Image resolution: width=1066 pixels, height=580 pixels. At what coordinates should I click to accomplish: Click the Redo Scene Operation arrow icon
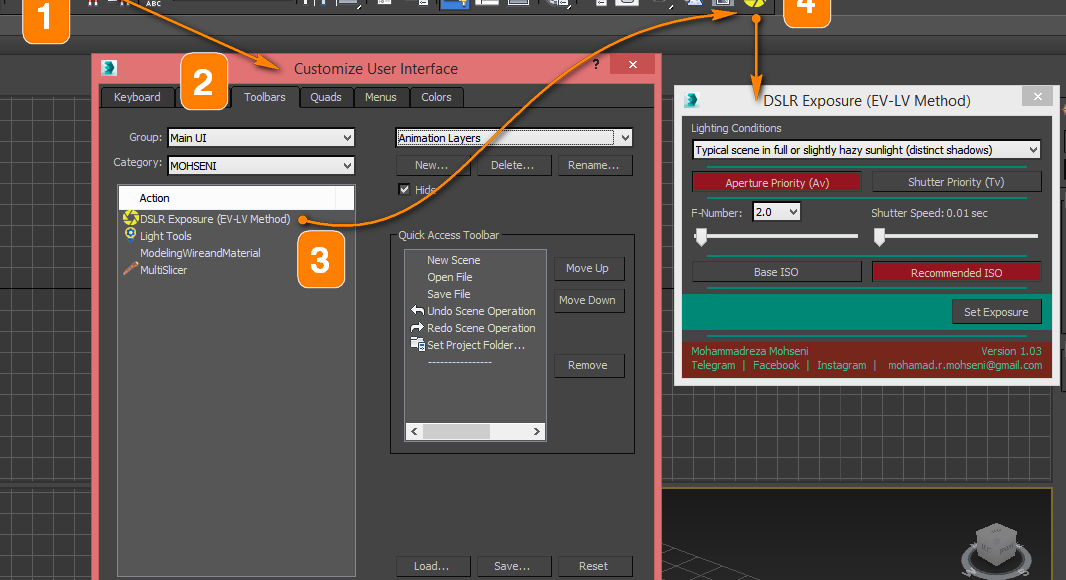point(417,328)
